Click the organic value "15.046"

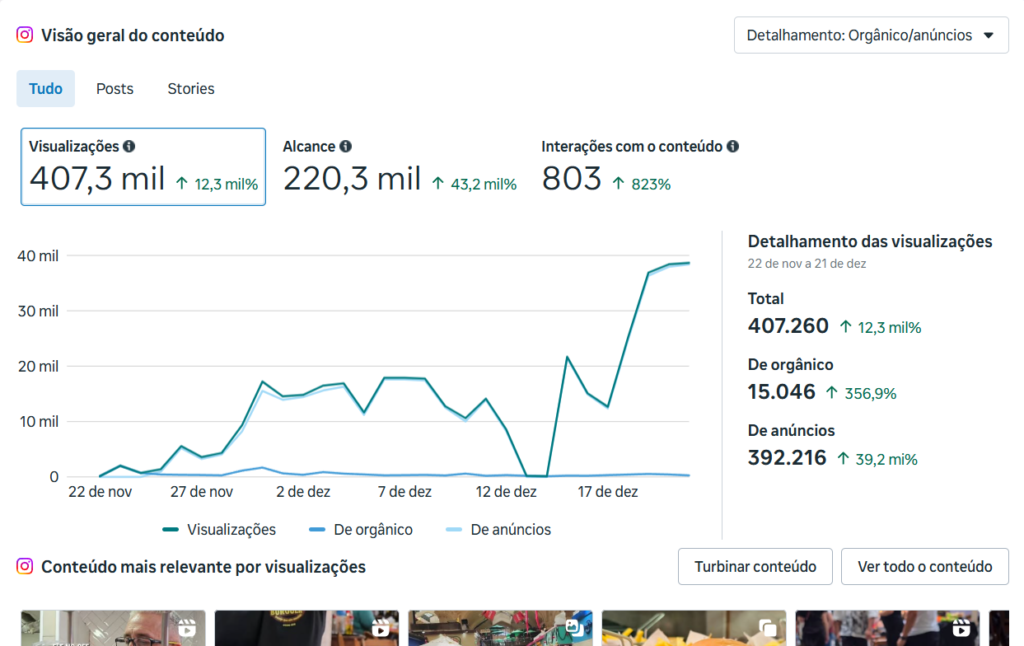pos(782,392)
